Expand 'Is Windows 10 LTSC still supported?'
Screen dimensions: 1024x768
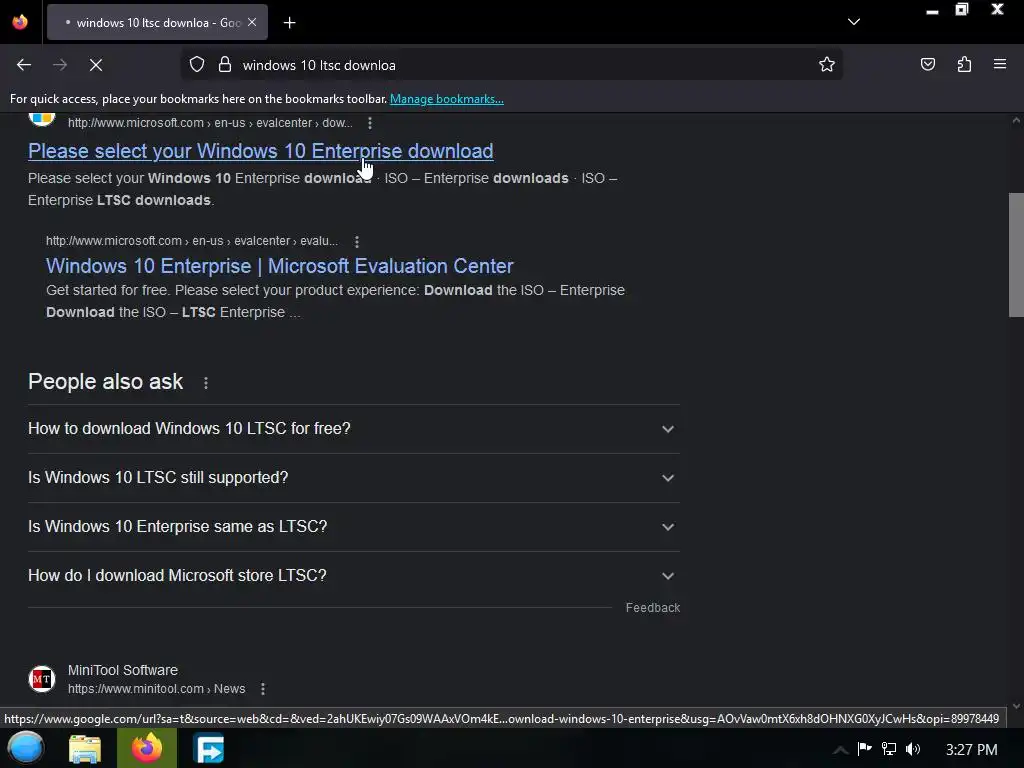coord(354,478)
